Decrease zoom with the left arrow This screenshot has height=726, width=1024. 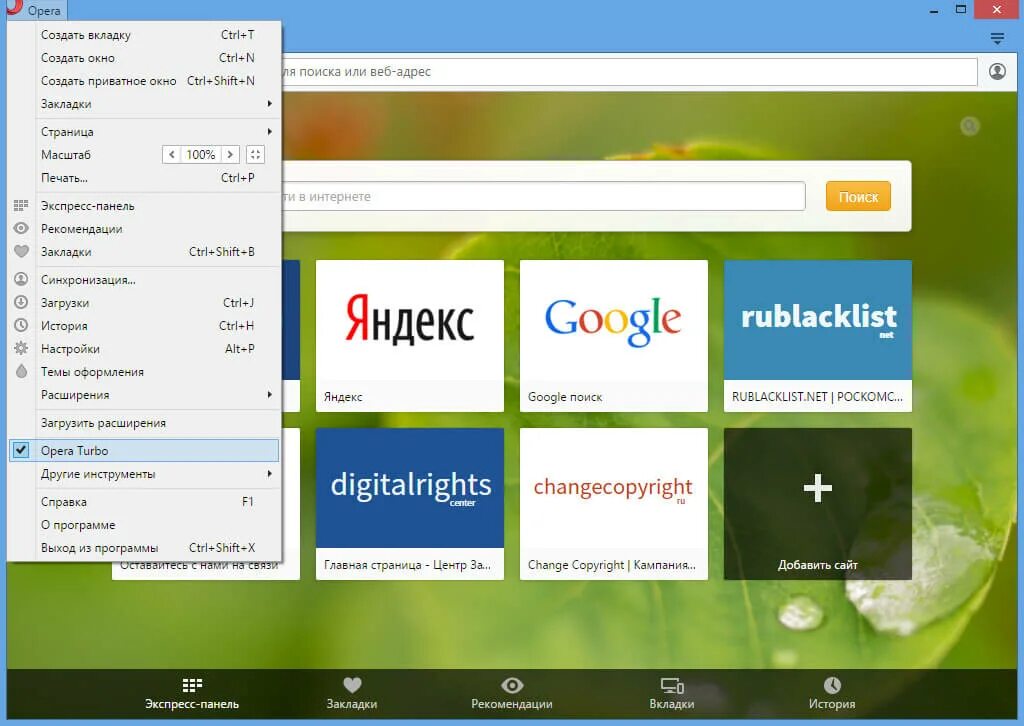tap(171, 155)
